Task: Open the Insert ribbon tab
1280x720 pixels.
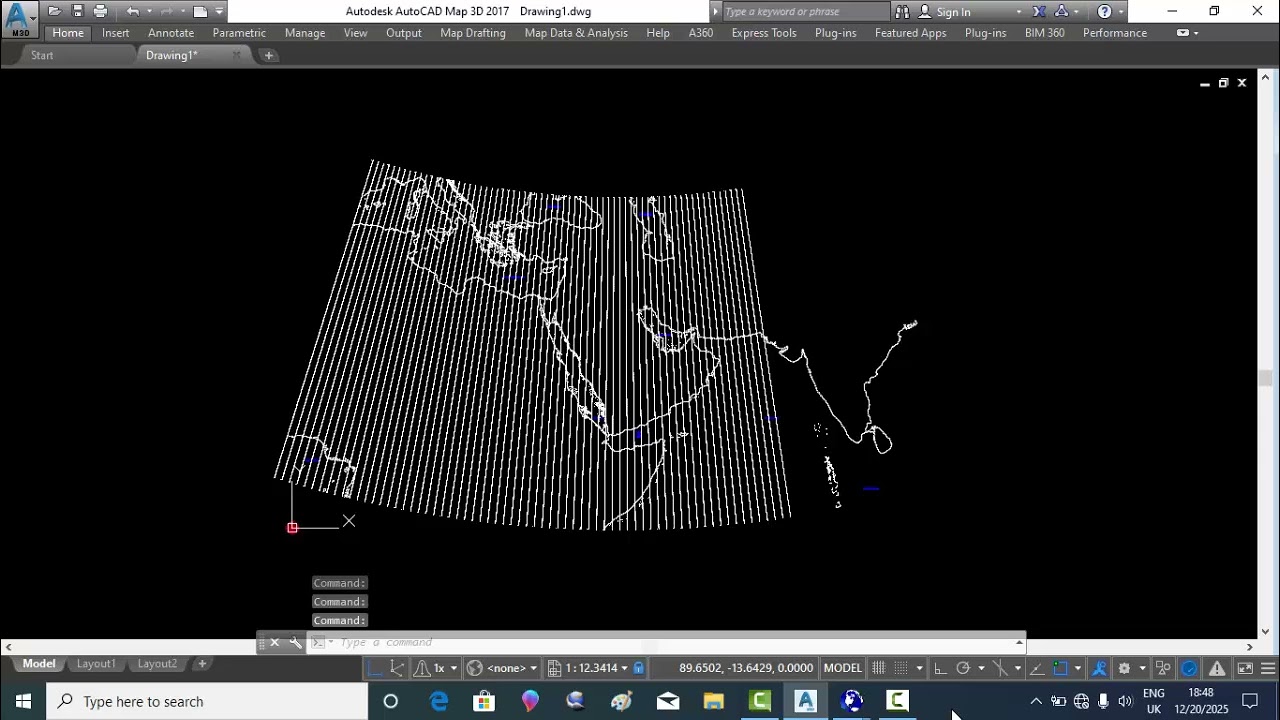Action: [x=115, y=33]
